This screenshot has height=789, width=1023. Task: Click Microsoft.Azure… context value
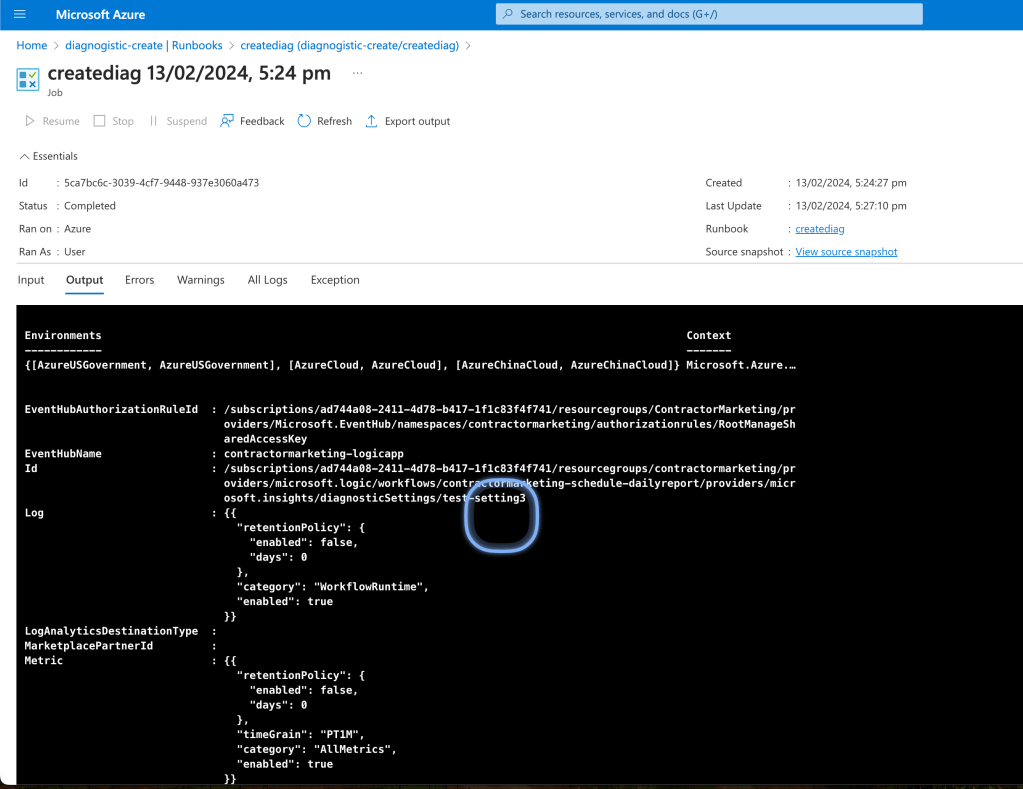point(741,365)
